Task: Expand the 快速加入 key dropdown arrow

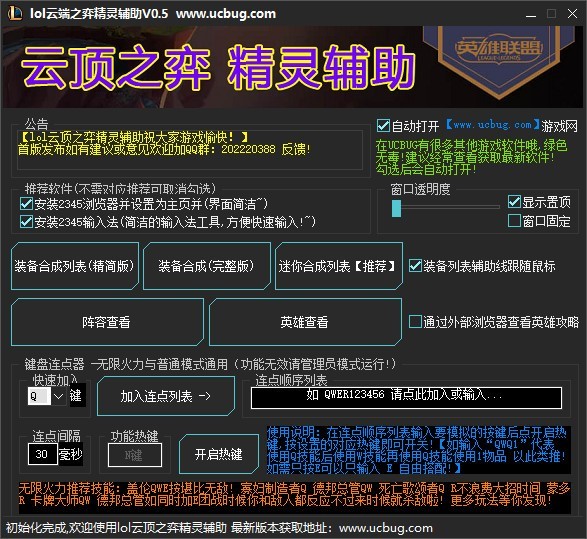Action: [58, 396]
